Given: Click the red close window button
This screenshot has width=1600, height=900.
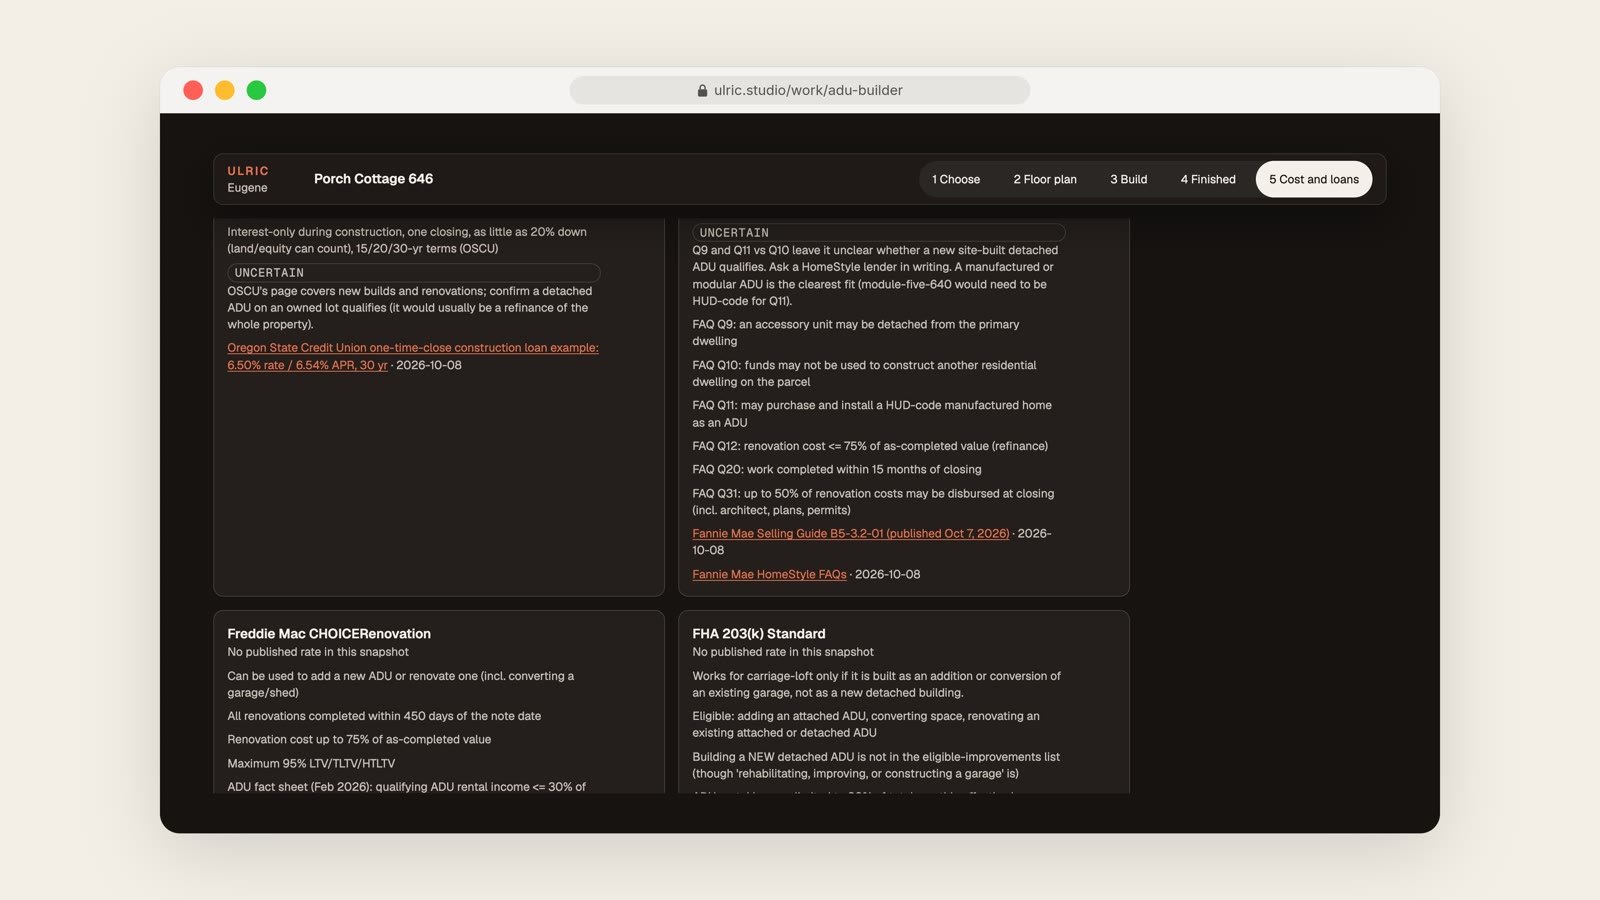Looking at the screenshot, I should click(x=193, y=90).
